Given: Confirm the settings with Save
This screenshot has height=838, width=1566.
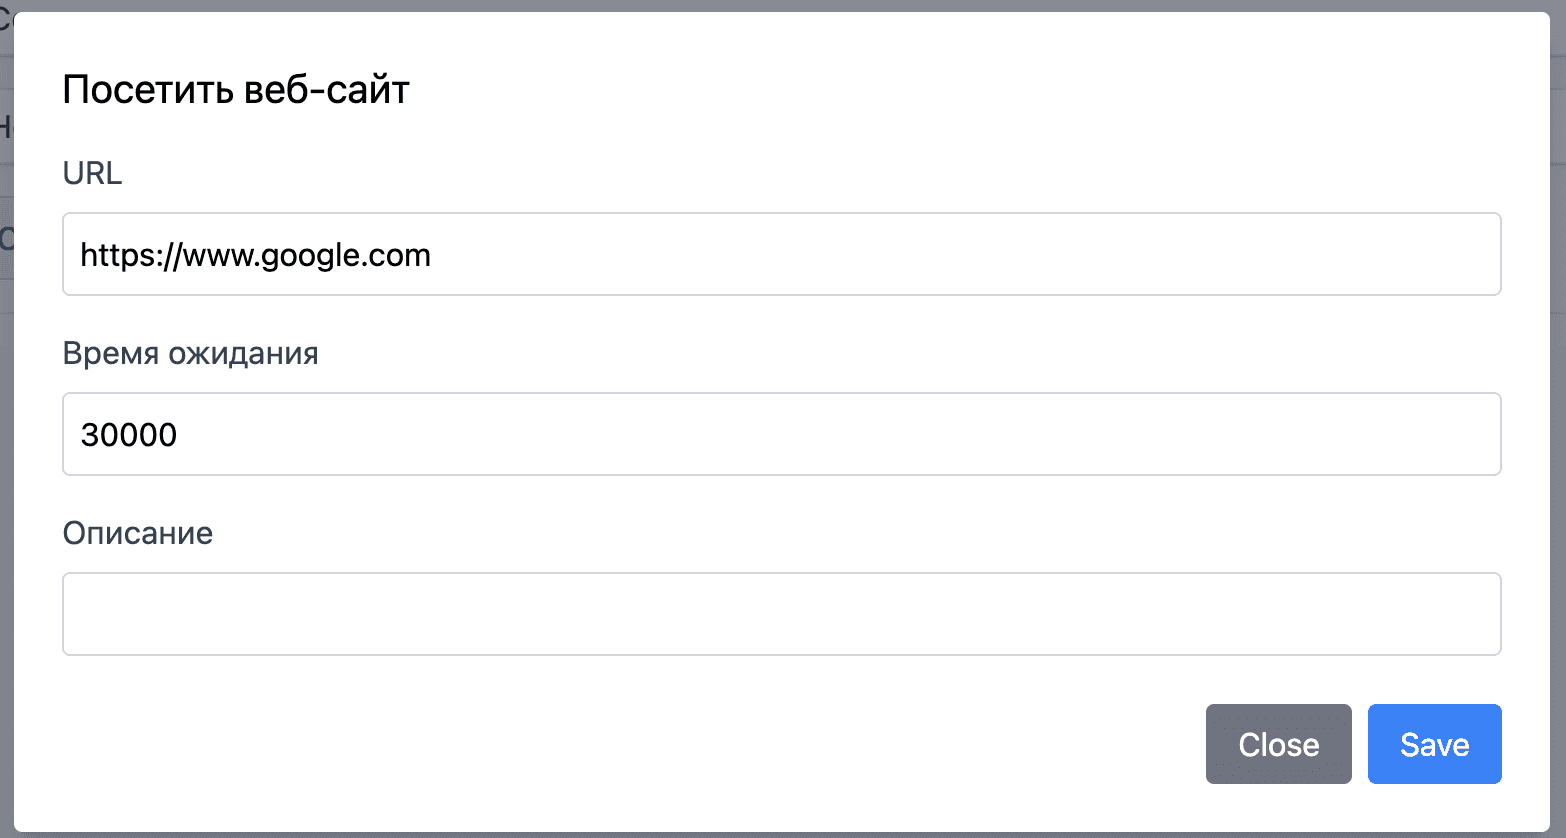Looking at the screenshot, I should tap(1434, 744).
